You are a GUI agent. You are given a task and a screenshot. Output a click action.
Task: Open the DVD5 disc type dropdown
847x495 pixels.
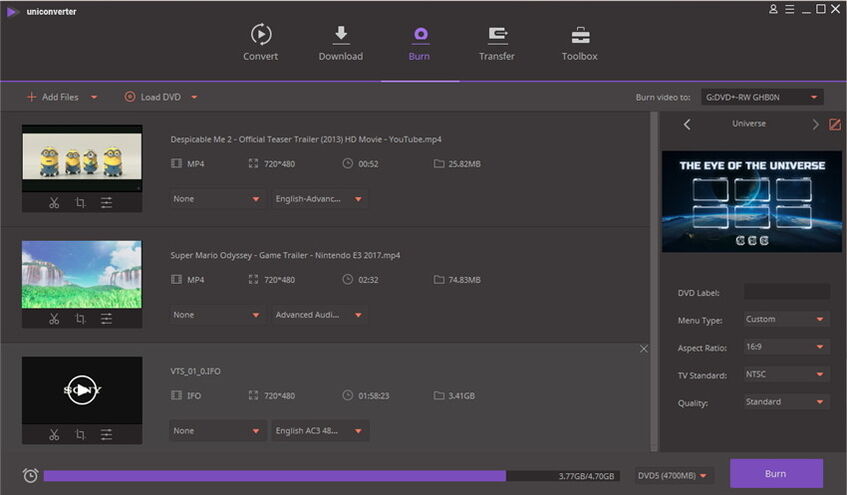click(x=673, y=476)
